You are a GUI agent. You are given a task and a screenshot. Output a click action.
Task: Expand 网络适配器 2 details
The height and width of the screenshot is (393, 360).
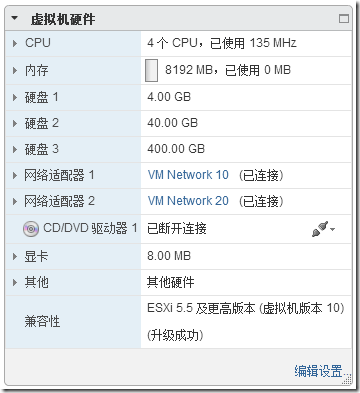15,201
